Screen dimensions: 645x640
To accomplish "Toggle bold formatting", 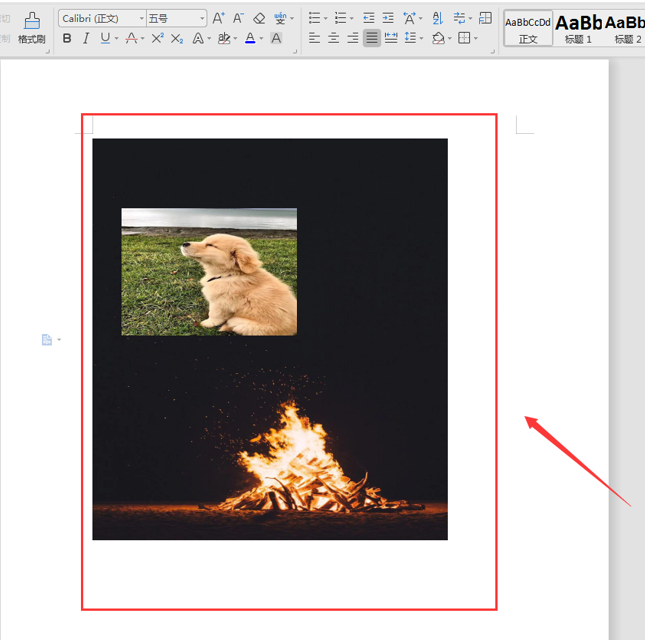I will click(67, 39).
